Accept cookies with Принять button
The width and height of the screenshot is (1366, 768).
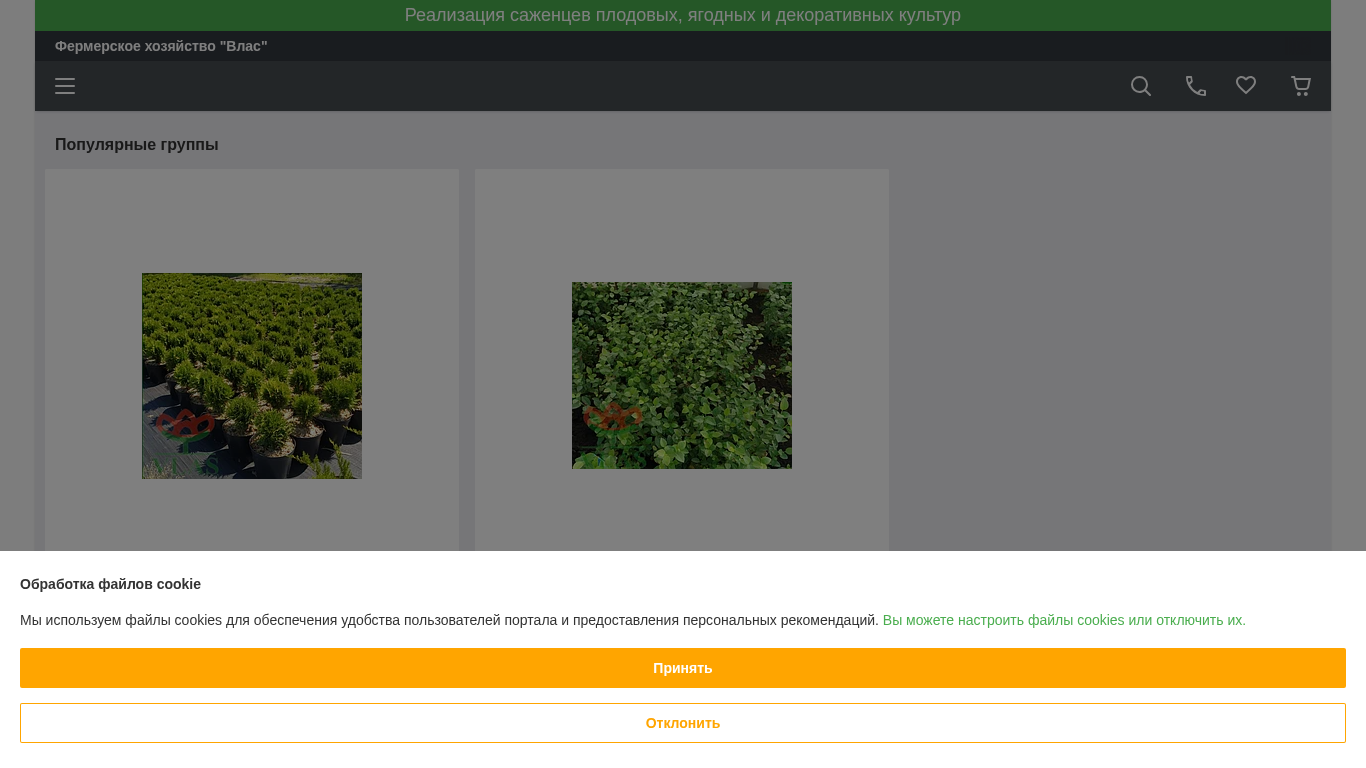point(683,668)
